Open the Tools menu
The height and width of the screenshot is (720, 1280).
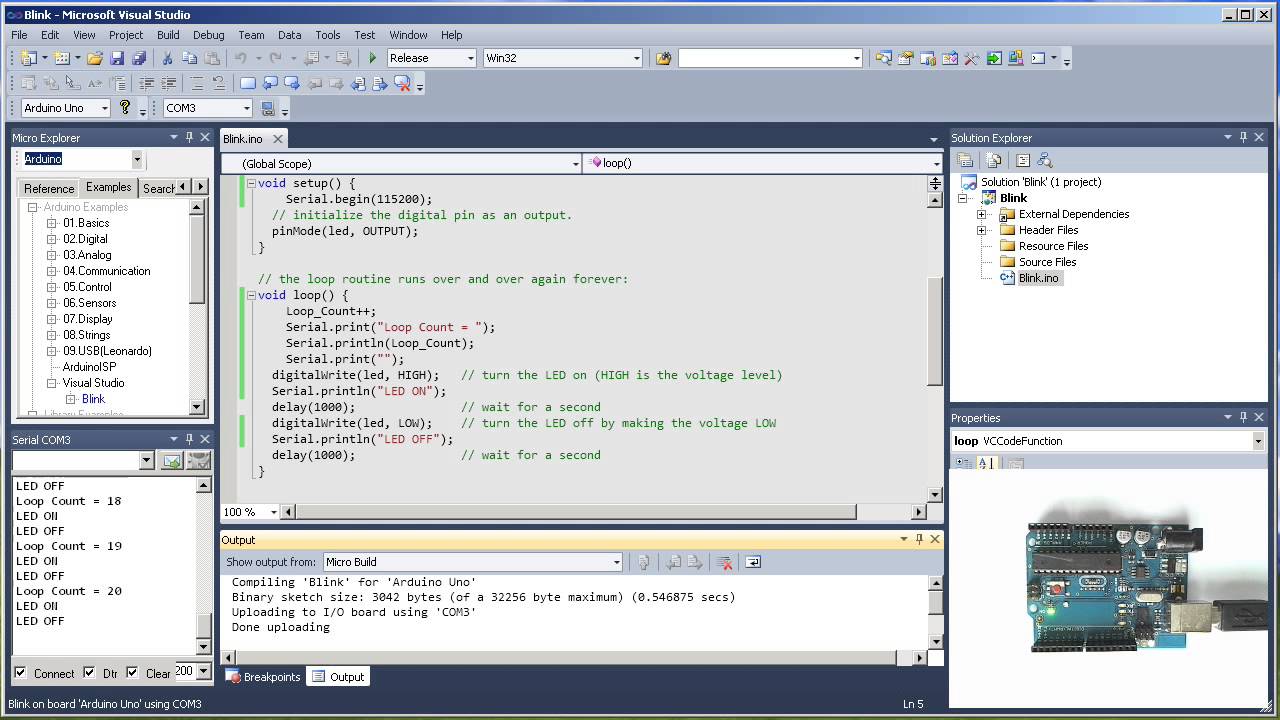click(x=328, y=35)
